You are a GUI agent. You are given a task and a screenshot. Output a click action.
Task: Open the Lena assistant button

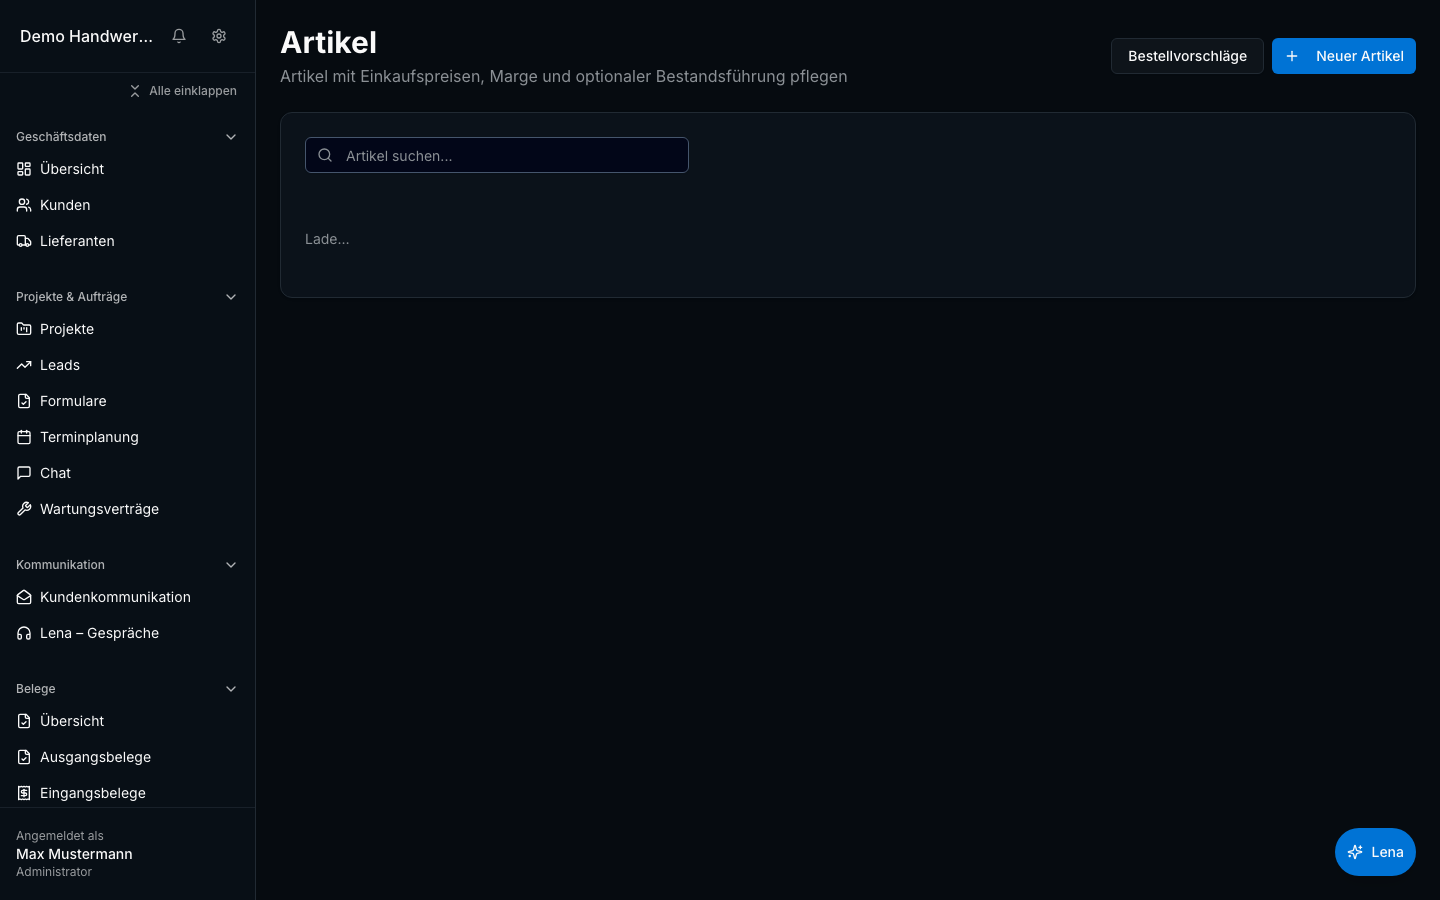[1375, 852]
